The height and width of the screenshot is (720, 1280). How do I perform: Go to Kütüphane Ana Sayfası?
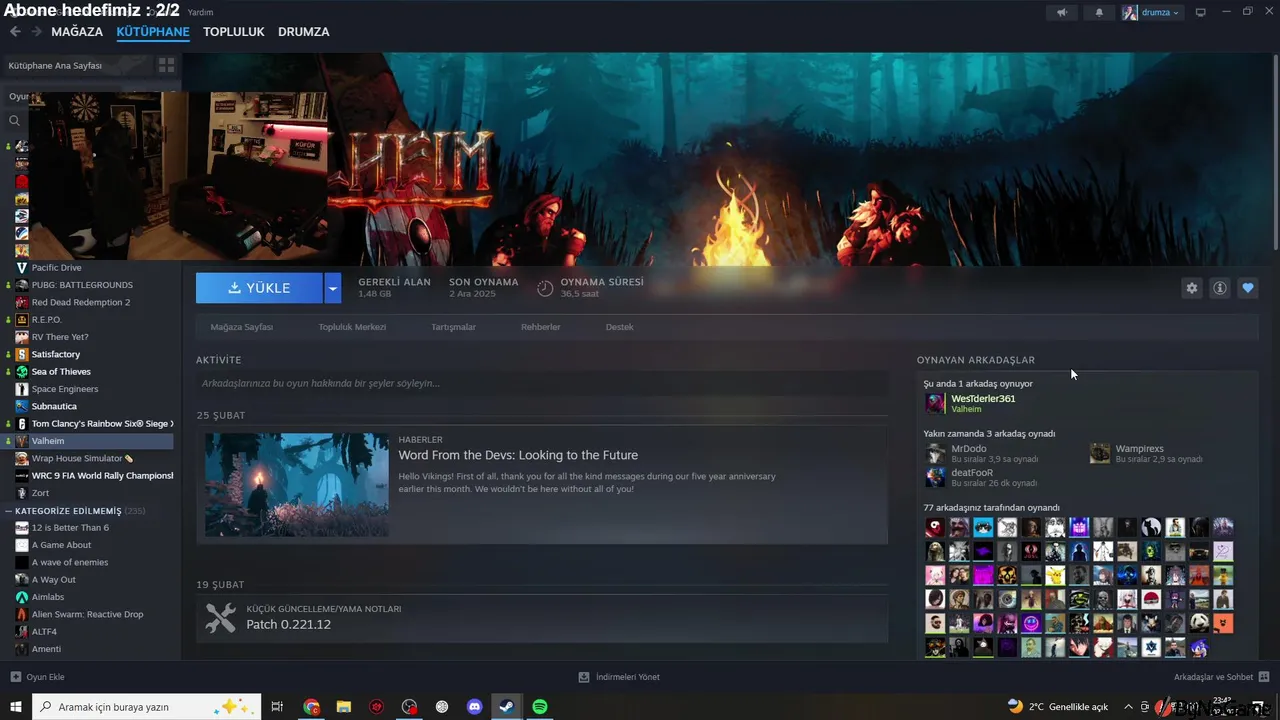coord(55,65)
